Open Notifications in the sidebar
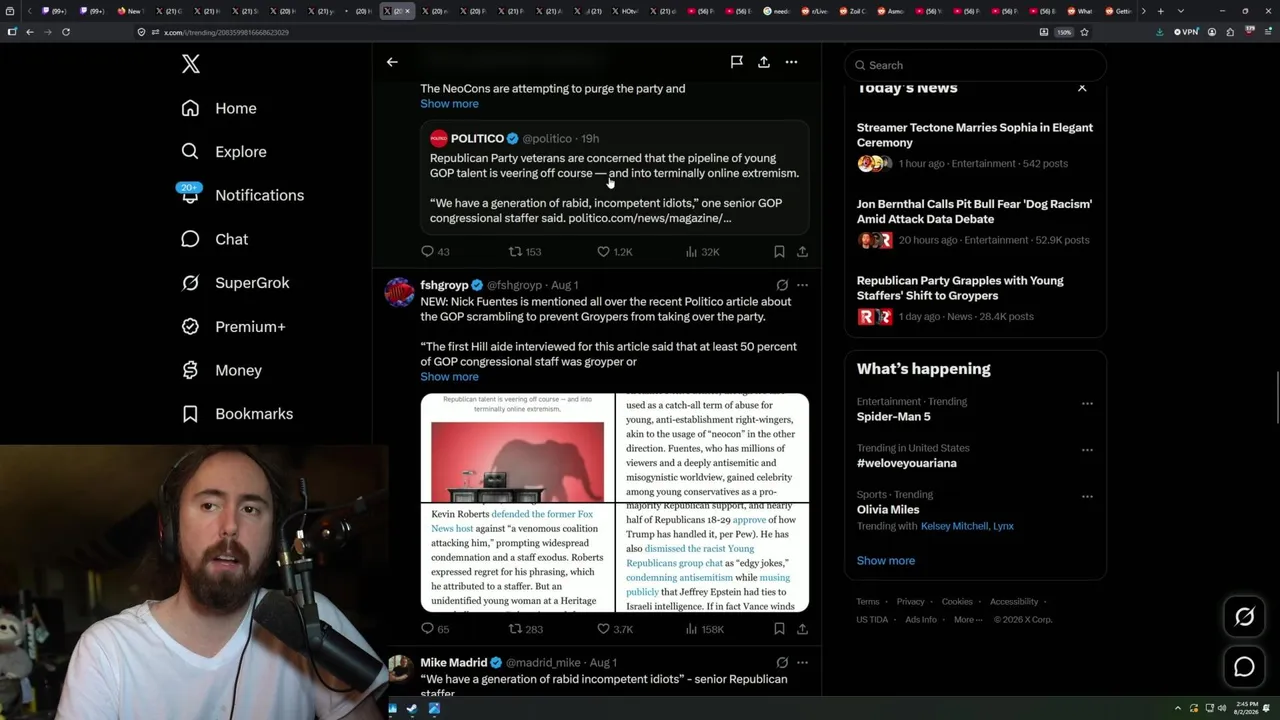This screenshot has width=1280, height=720. click(x=242, y=195)
